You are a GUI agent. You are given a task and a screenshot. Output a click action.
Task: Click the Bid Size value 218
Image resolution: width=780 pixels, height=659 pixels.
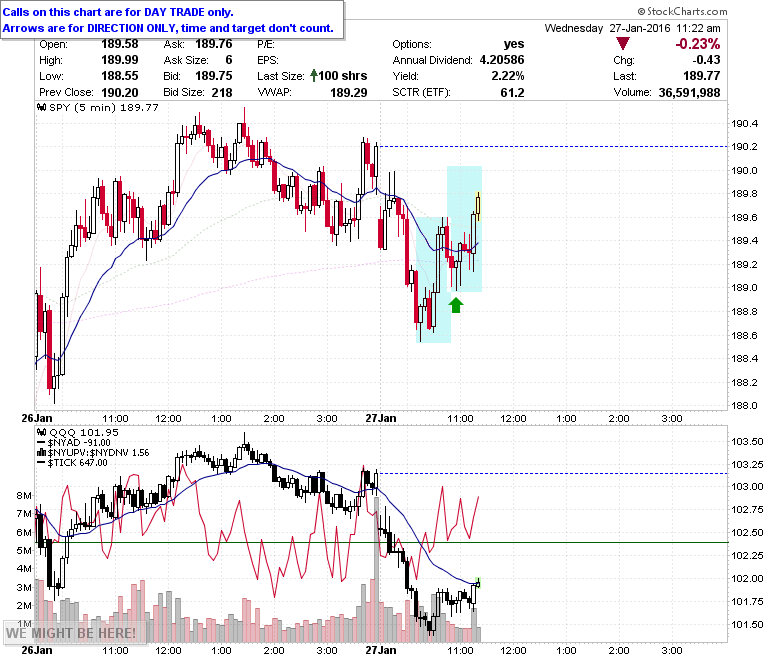click(221, 93)
